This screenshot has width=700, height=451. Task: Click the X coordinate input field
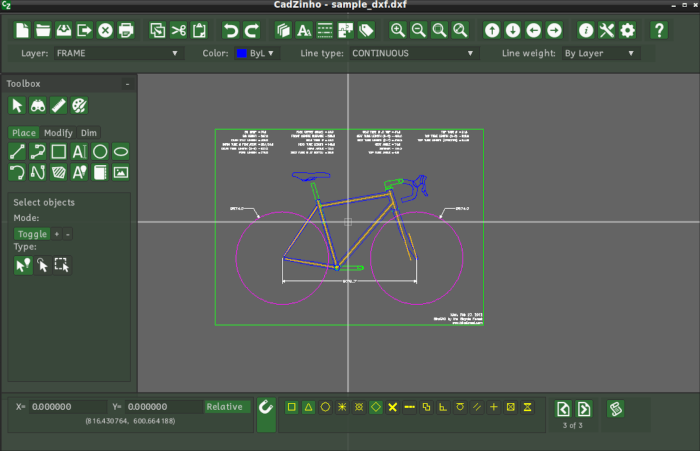pos(67,407)
